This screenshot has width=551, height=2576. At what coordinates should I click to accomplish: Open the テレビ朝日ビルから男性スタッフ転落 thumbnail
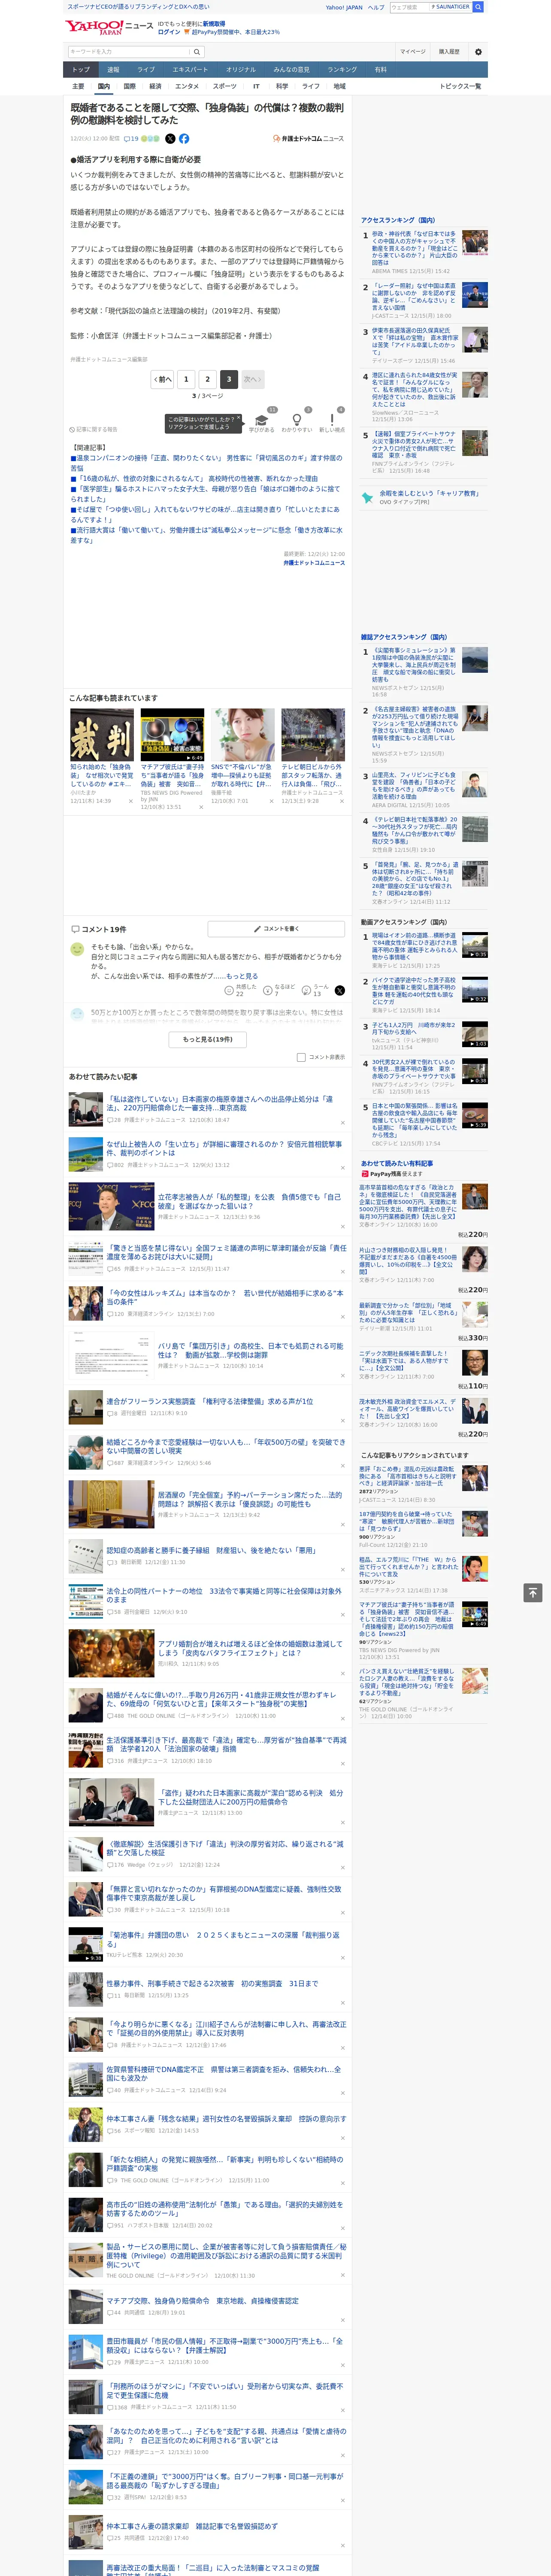[313, 735]
